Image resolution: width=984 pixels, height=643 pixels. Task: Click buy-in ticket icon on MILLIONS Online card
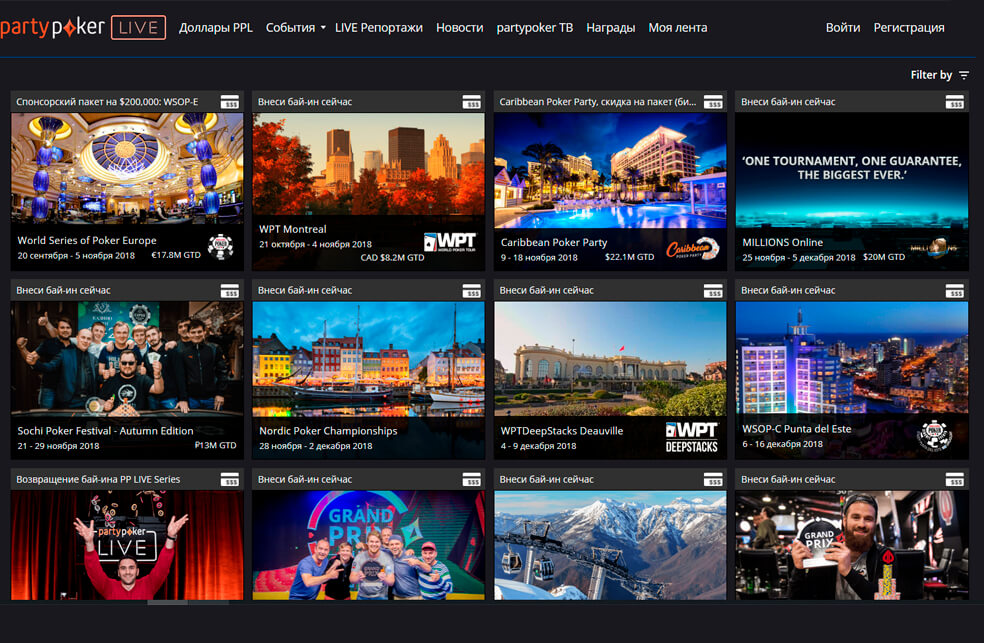tap(955, 102)
